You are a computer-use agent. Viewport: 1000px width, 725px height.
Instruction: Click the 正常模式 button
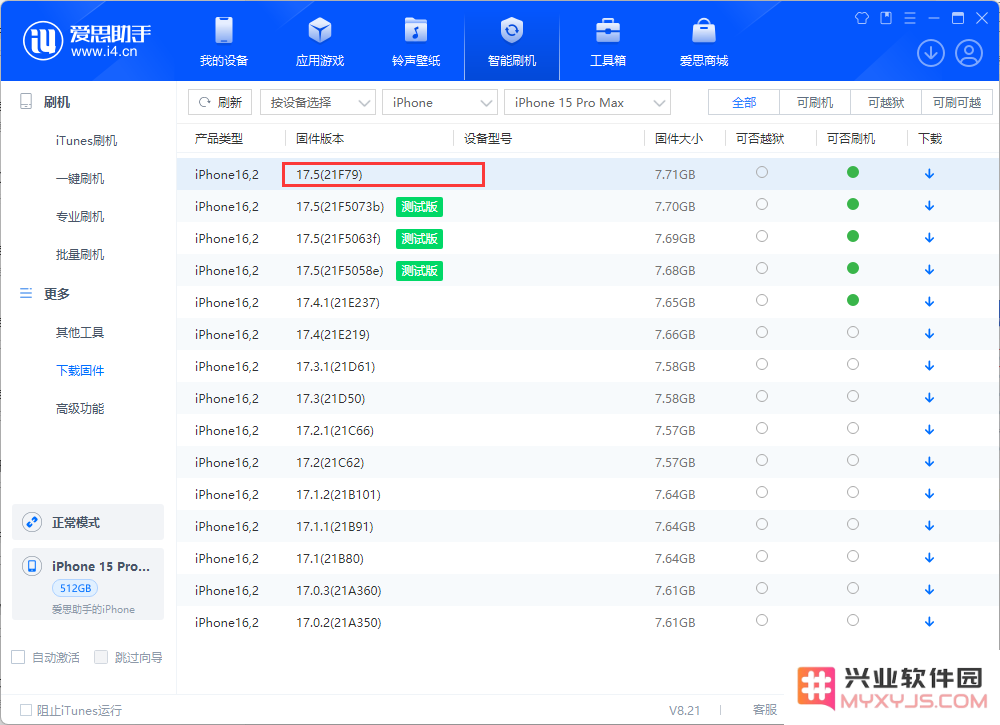(88, 522)
